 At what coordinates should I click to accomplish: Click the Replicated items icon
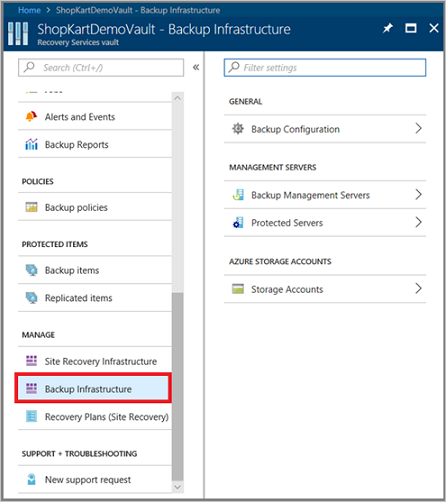(32, 298)
